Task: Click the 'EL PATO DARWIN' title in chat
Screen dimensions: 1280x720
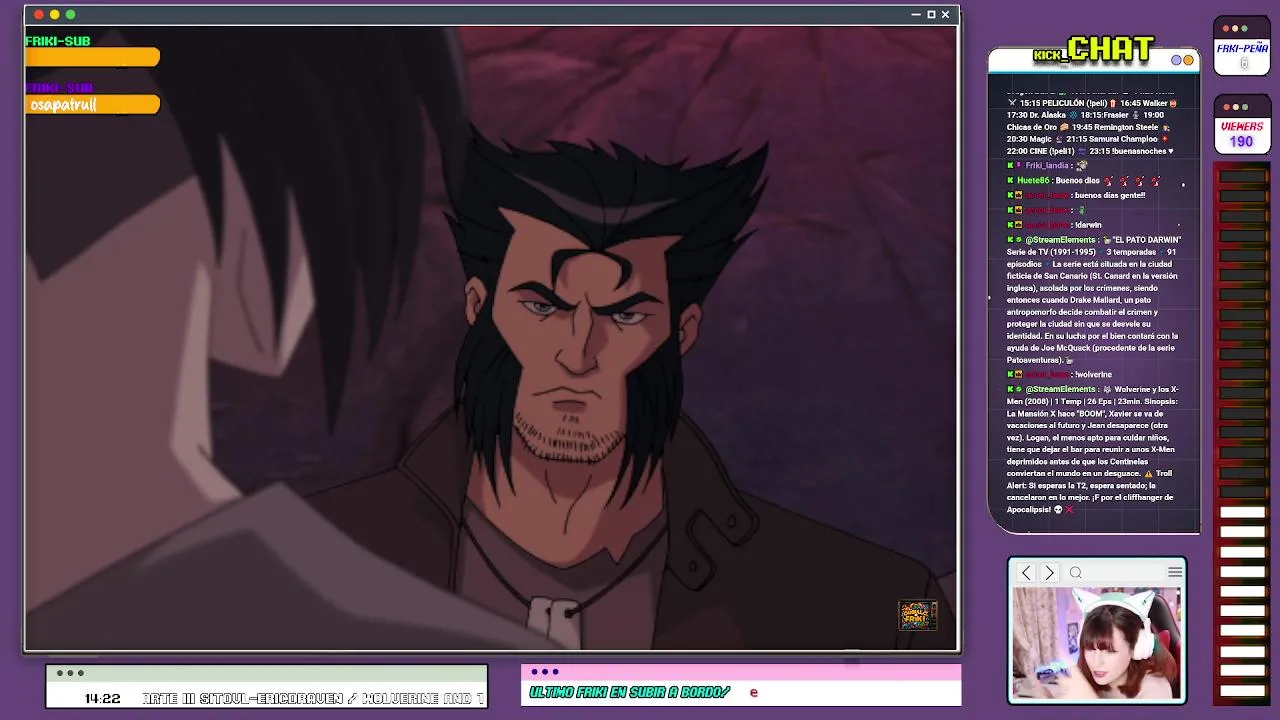Action: click(x=1146, y=240)
